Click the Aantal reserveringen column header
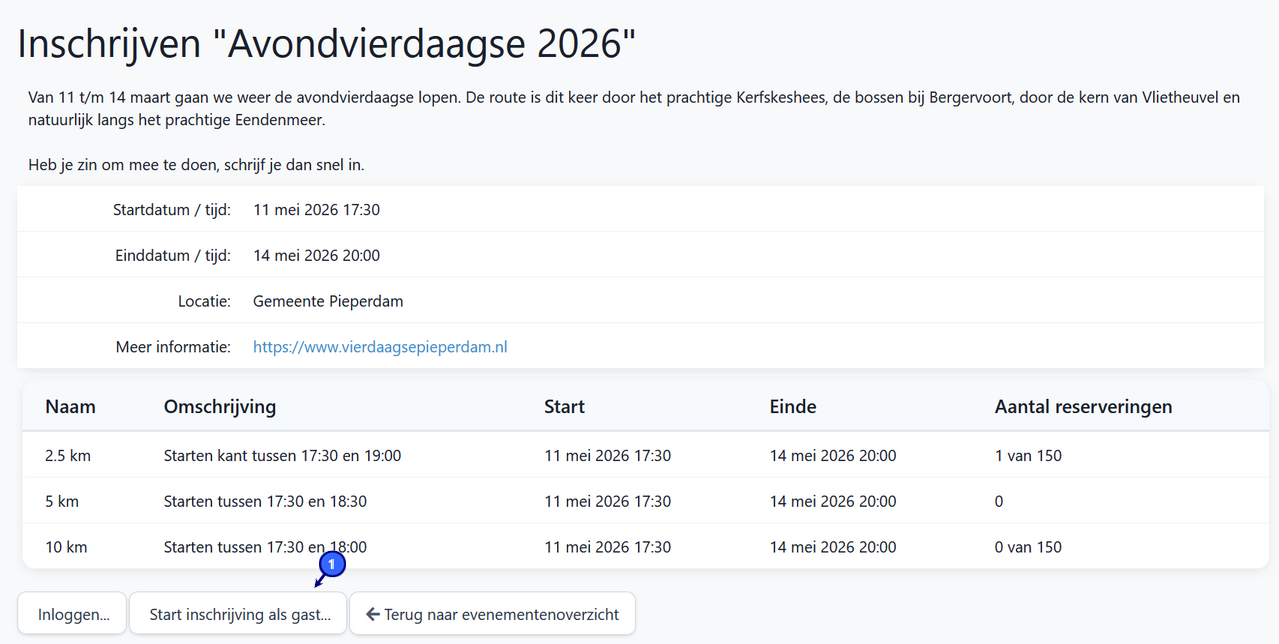The height and width of the screenshot is (644, 1279). point(1084,406)
